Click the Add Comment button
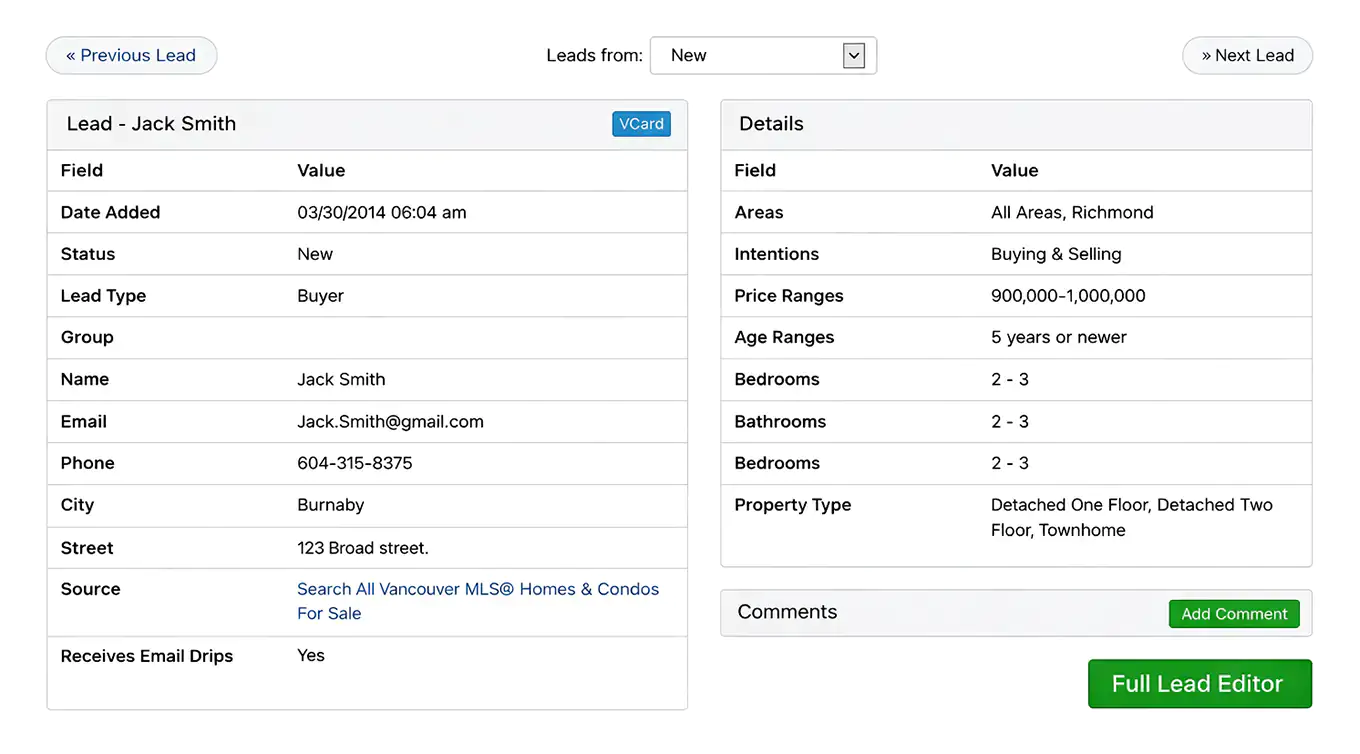 1233,614
